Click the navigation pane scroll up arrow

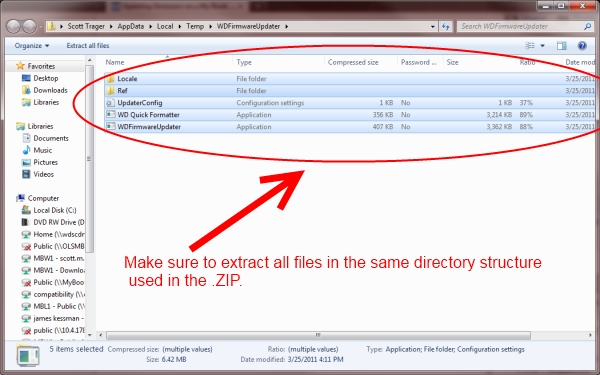pos(90,60)
